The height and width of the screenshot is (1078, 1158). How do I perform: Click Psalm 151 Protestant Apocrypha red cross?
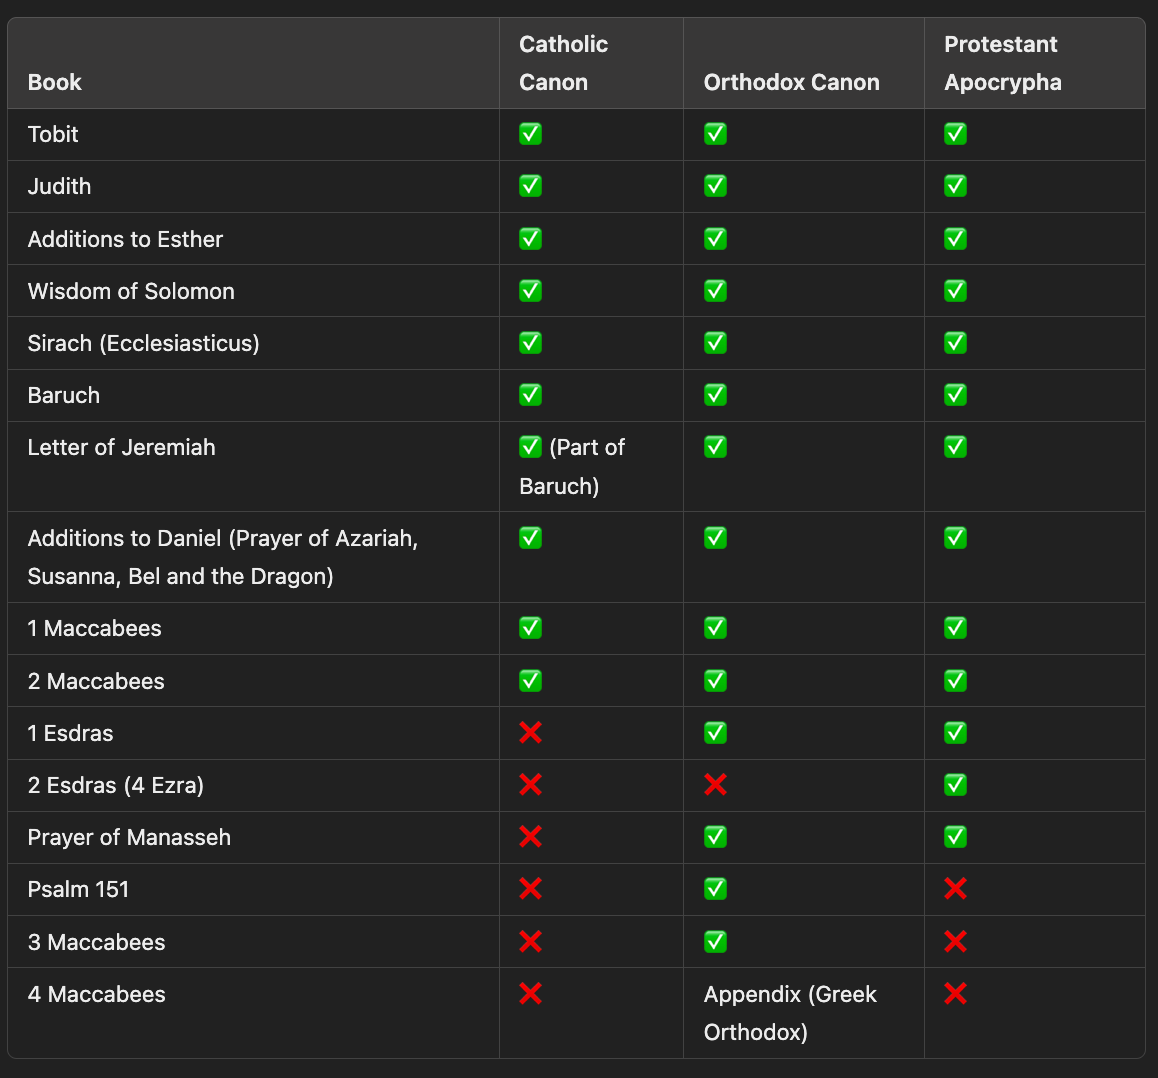pyautogui.click(x=955, y=888)
